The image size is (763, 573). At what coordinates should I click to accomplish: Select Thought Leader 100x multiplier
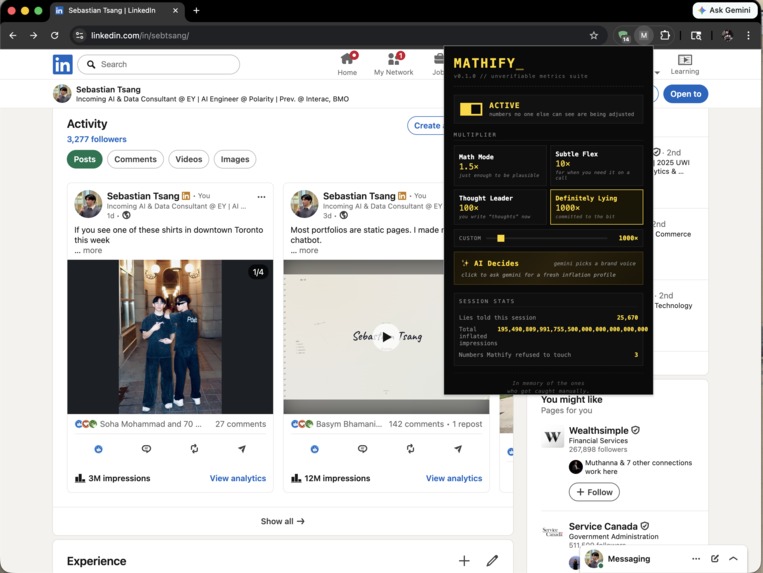[x=500, y=207]
